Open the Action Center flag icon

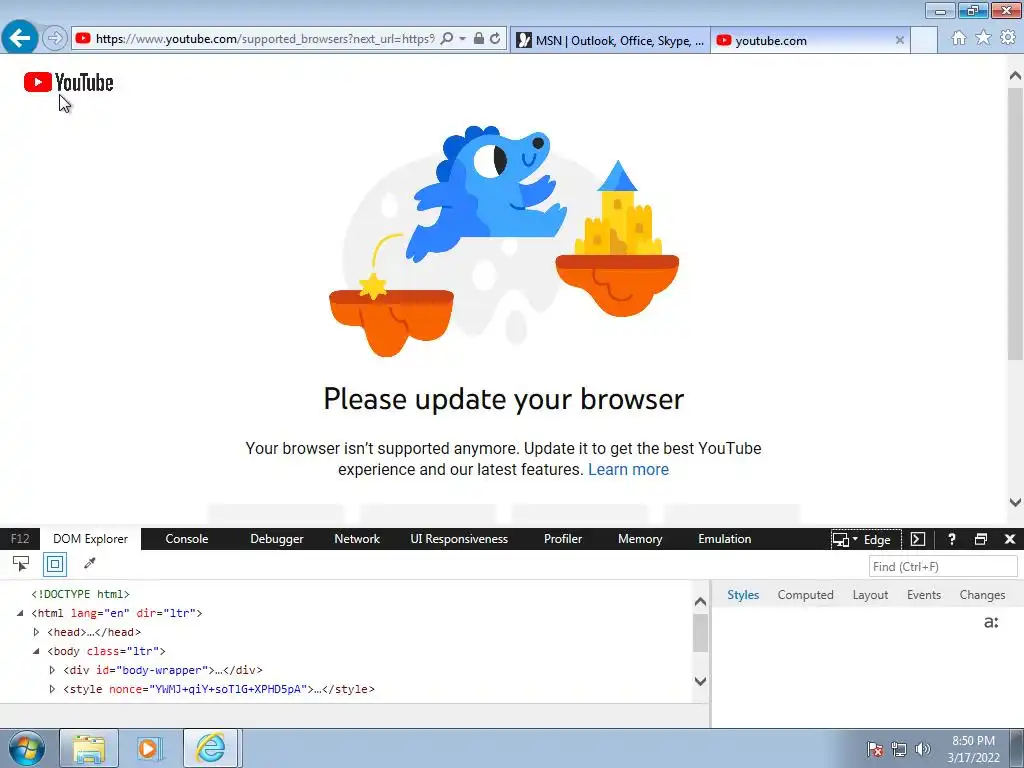pos(875,749)
